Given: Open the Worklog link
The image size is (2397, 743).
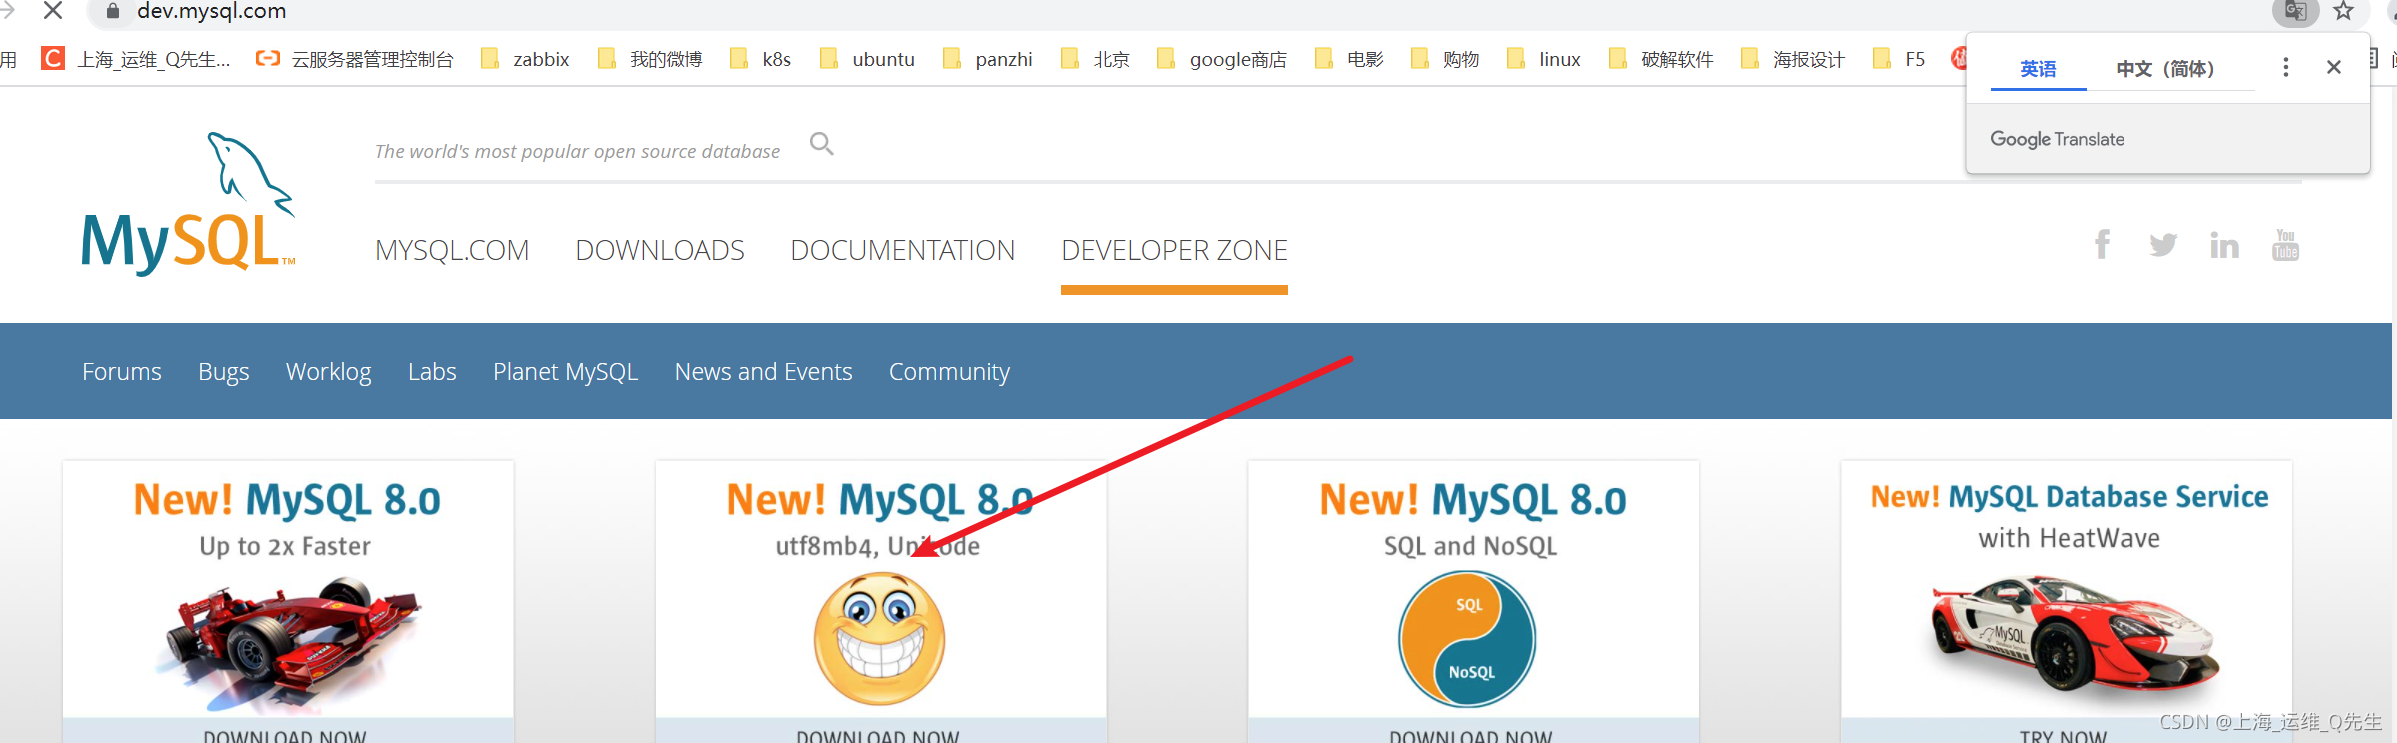Looking at the screenshot, I should coord(328,372).
